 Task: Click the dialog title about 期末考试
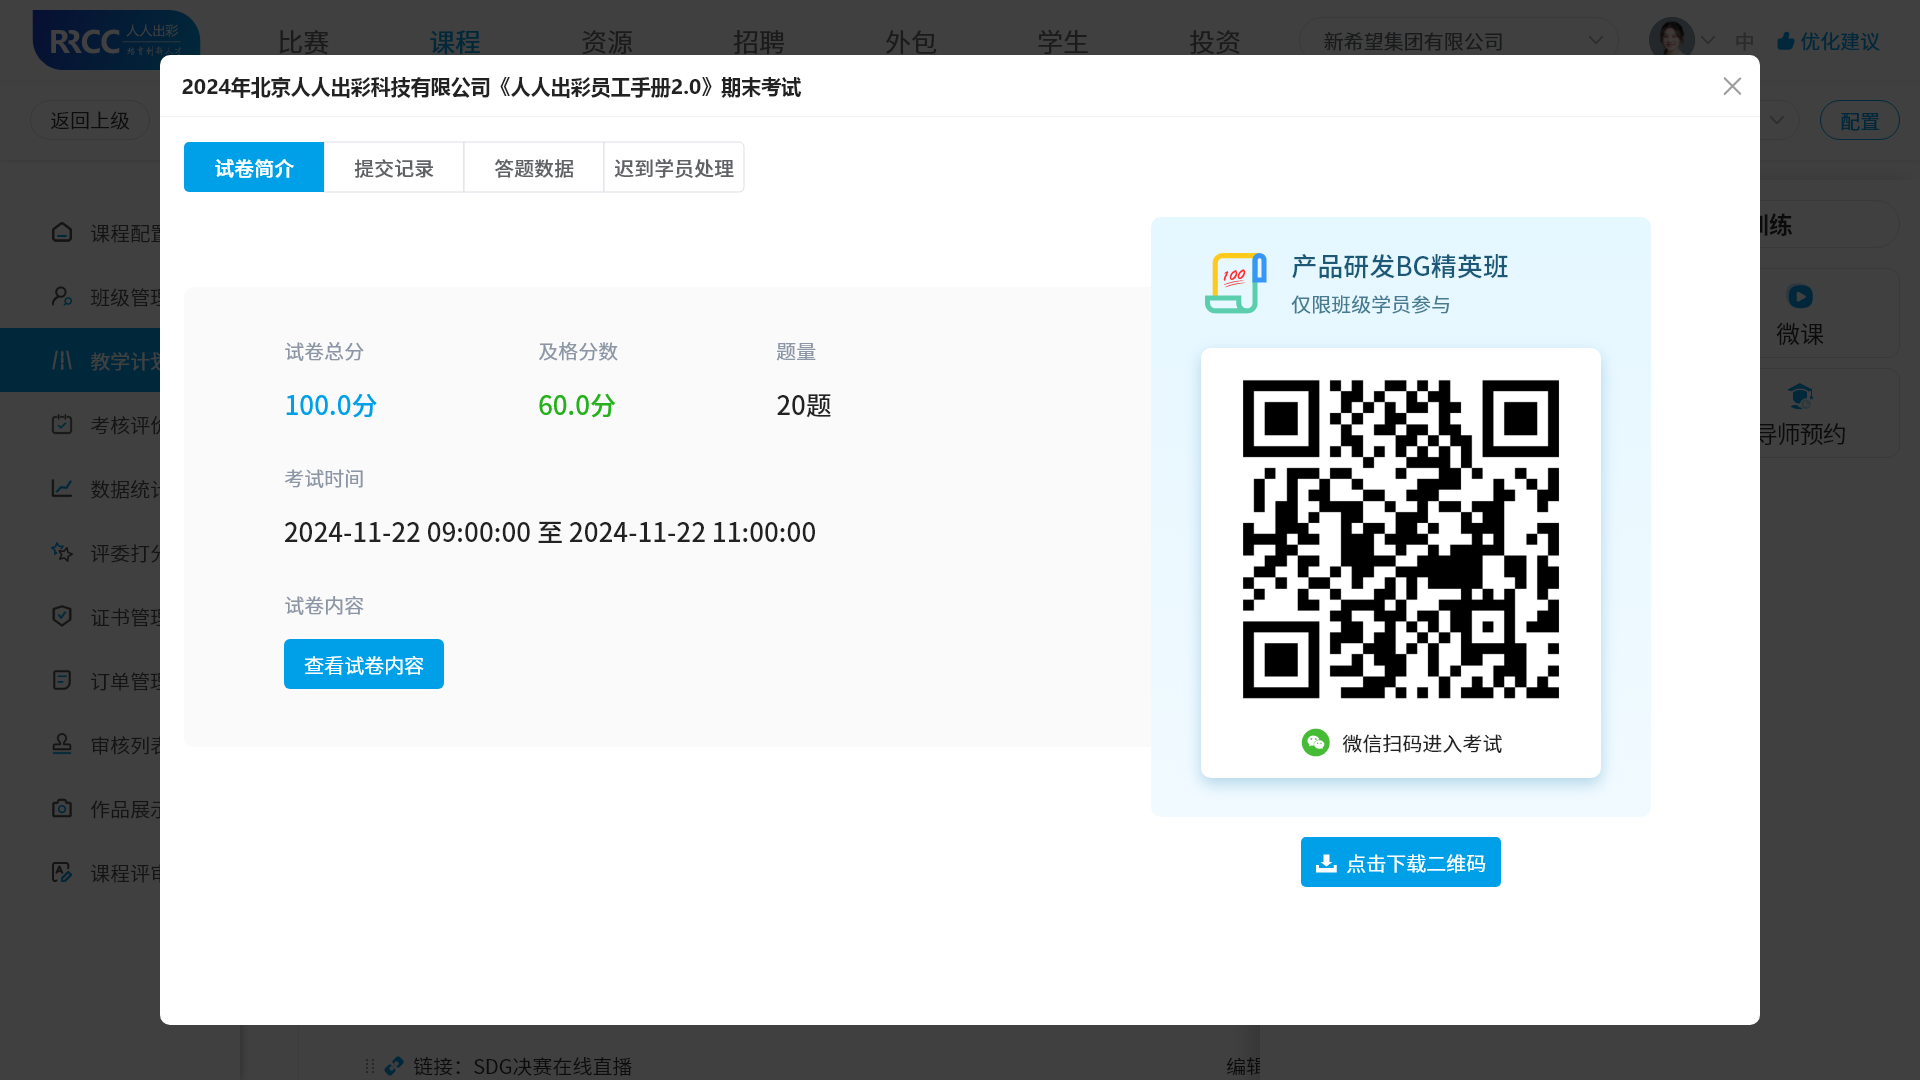[491, 87]
